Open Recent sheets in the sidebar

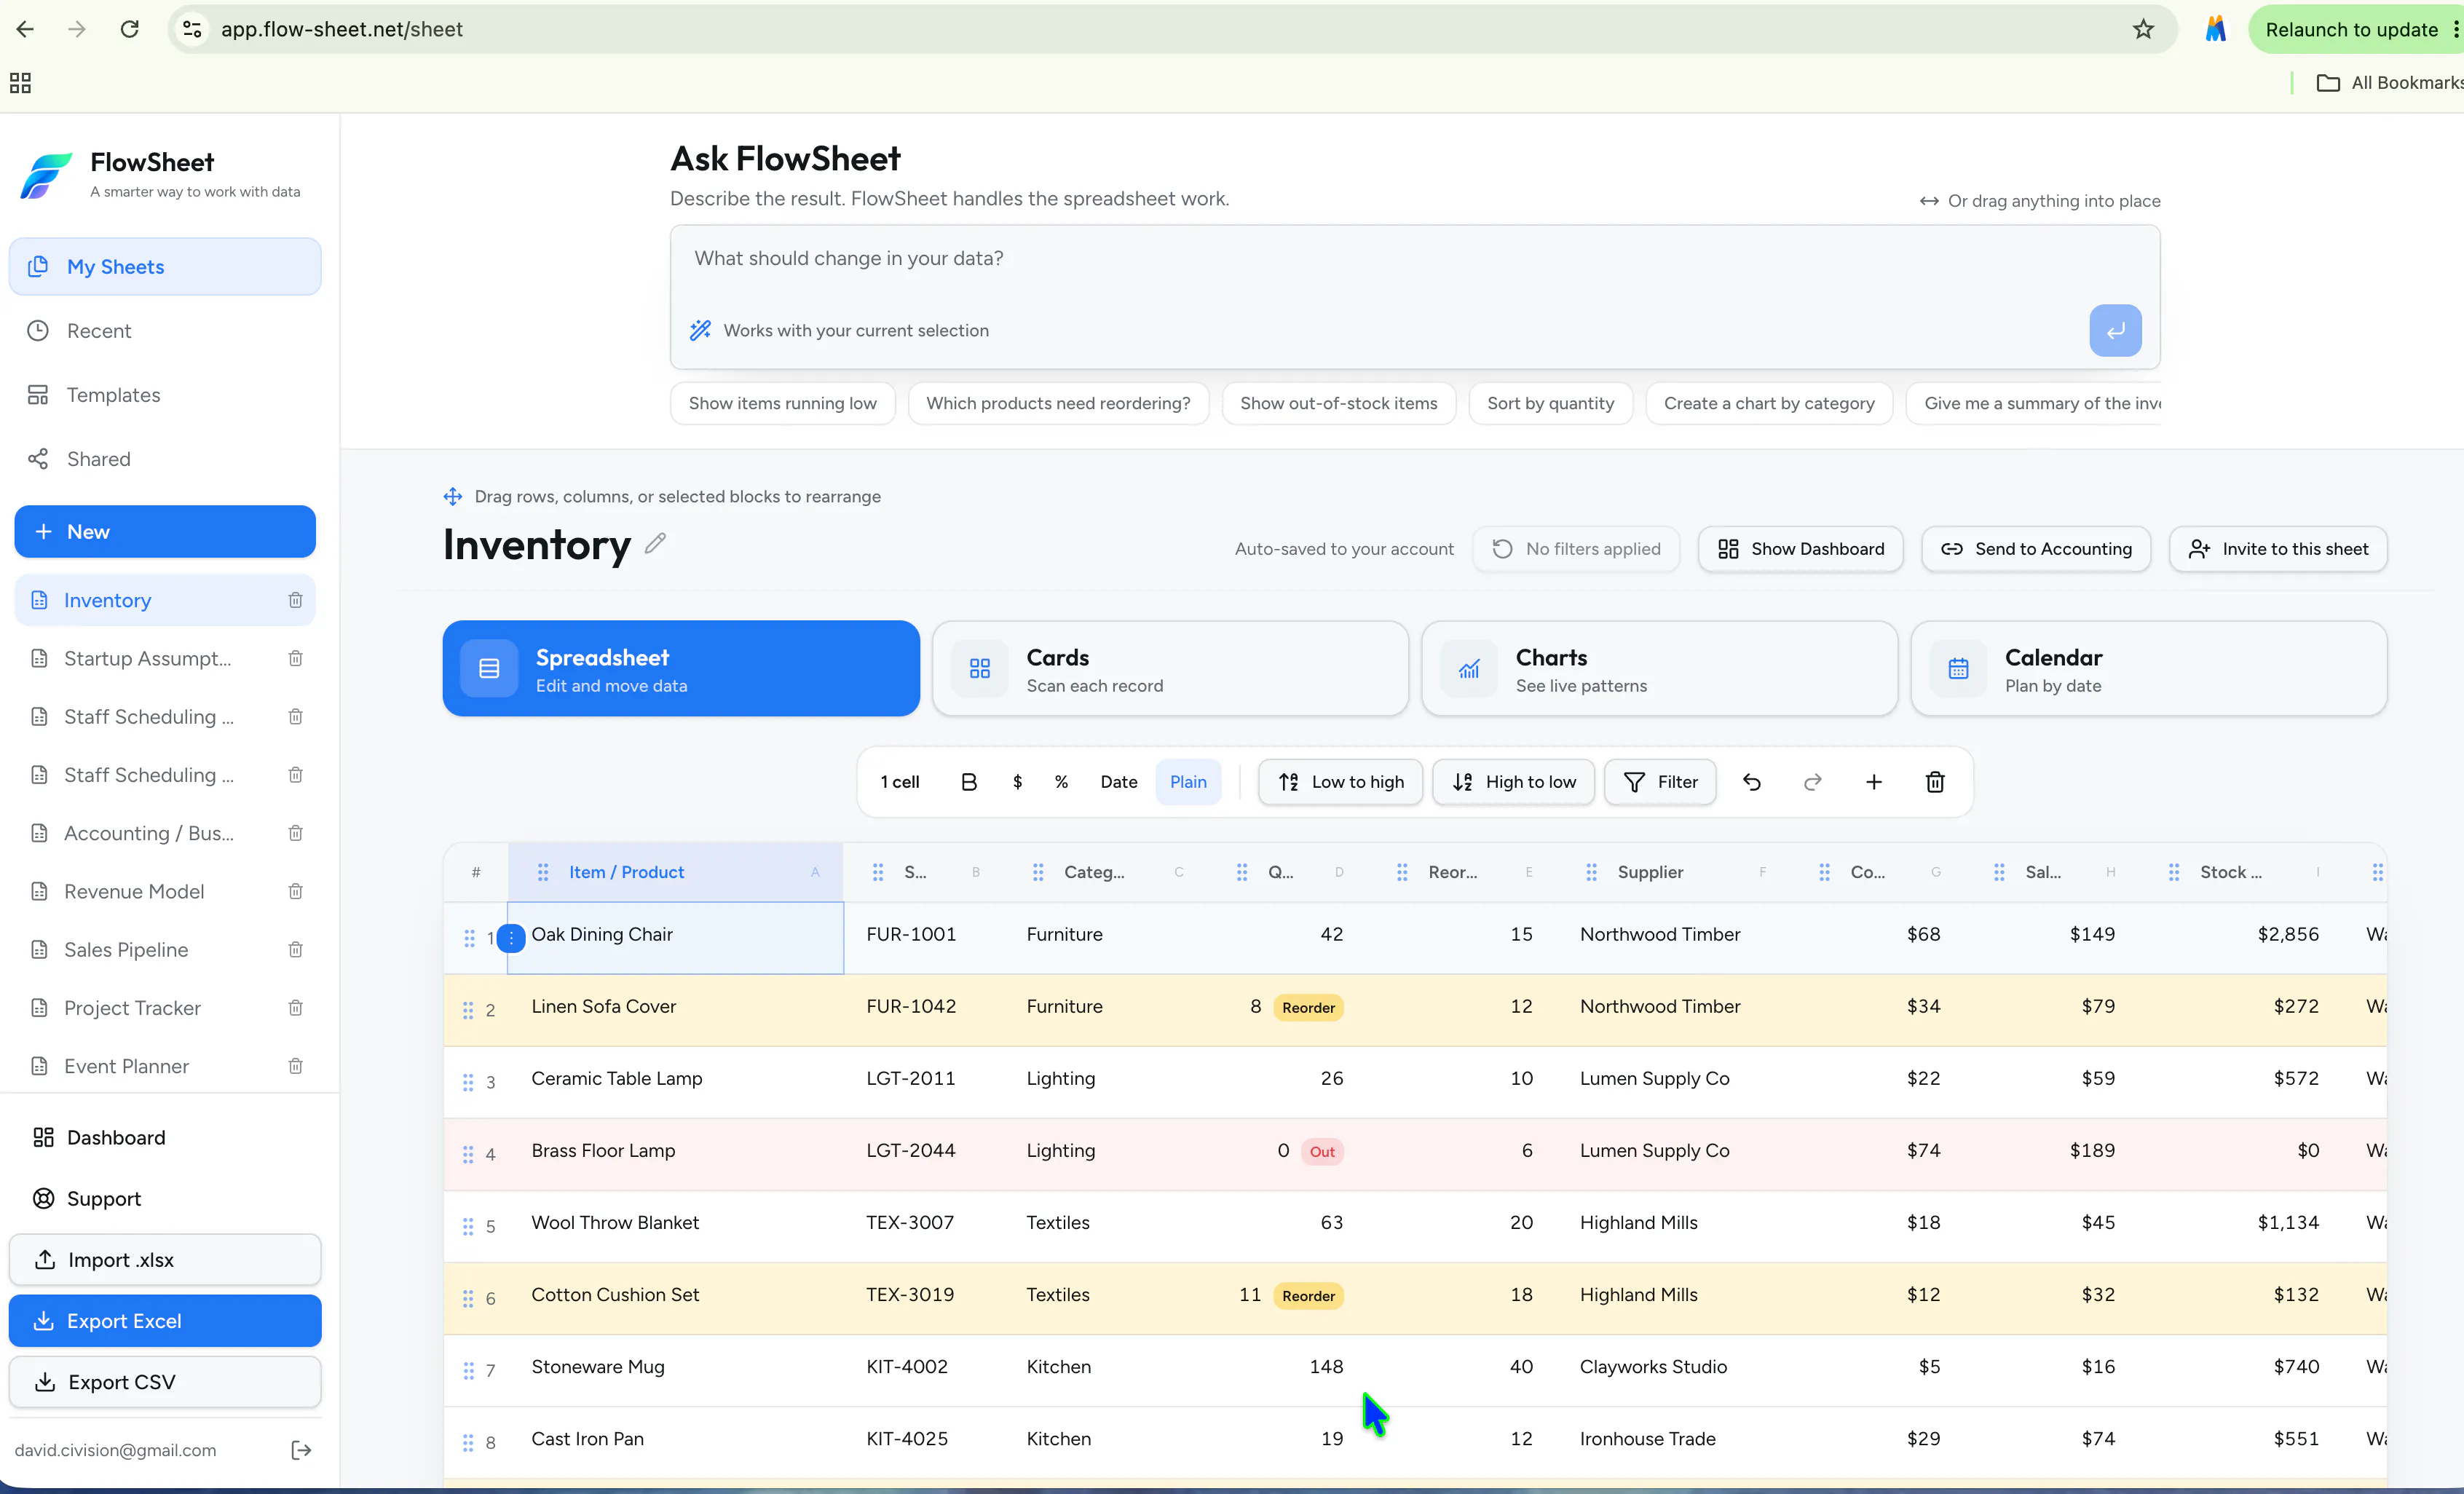165,330
